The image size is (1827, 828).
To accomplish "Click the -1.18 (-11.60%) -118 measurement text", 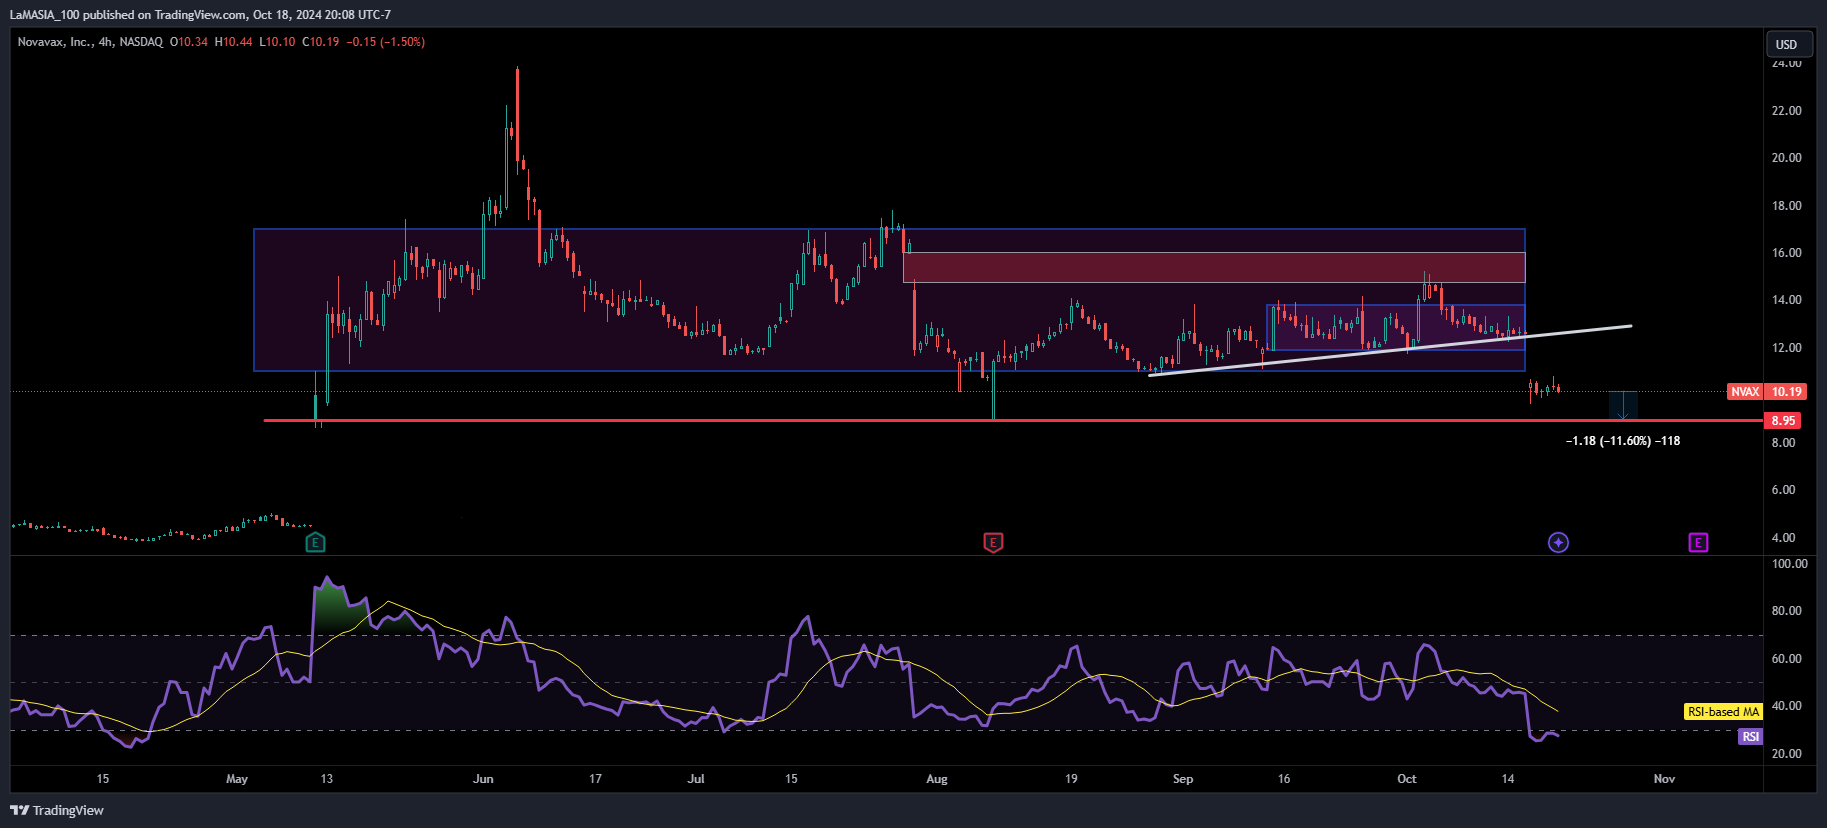I will (x=1623, y=441).
